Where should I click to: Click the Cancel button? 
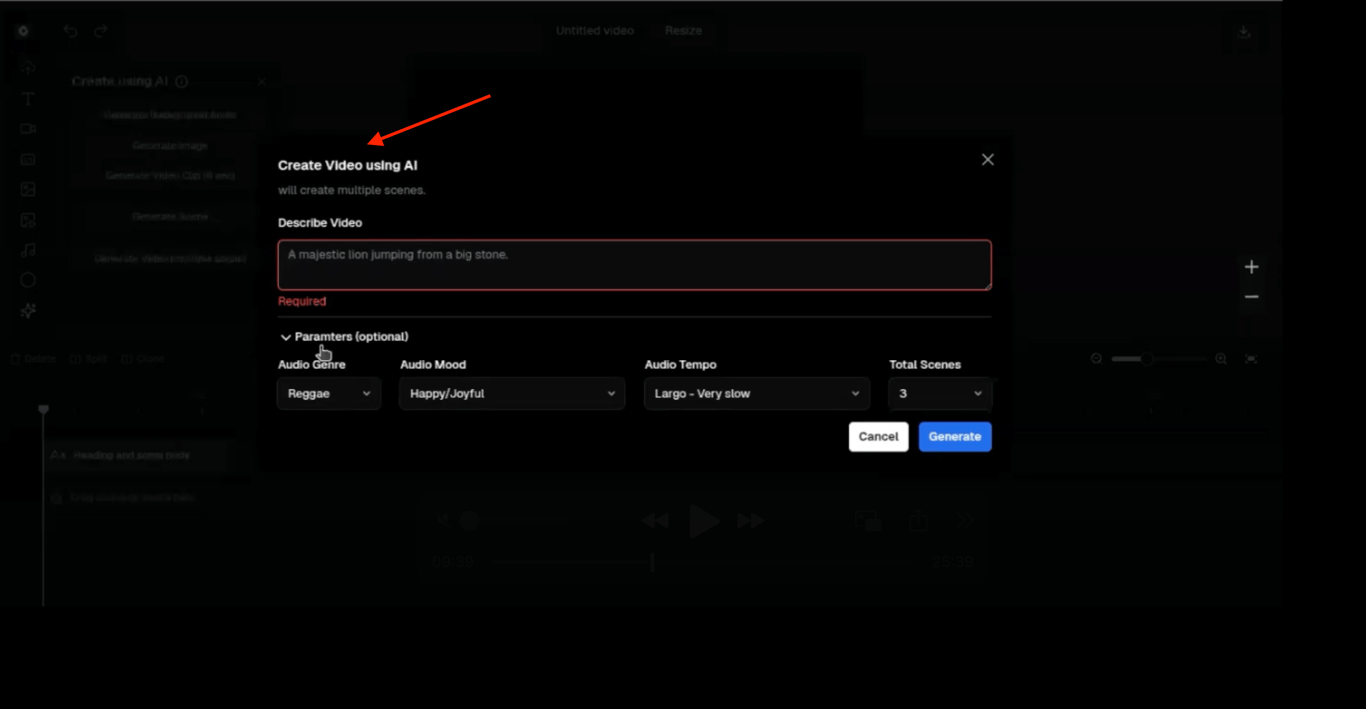point(878,437)
